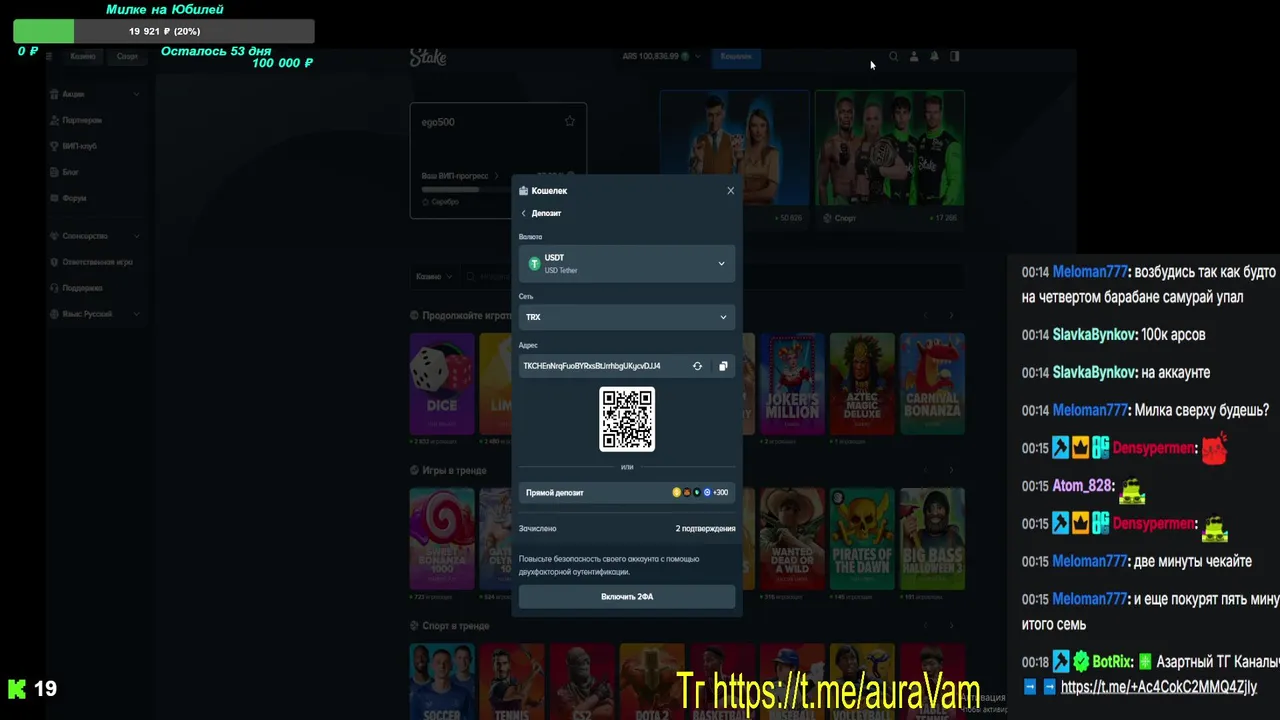
Task: Open Прямой депозит option
Action: [627, 492]
